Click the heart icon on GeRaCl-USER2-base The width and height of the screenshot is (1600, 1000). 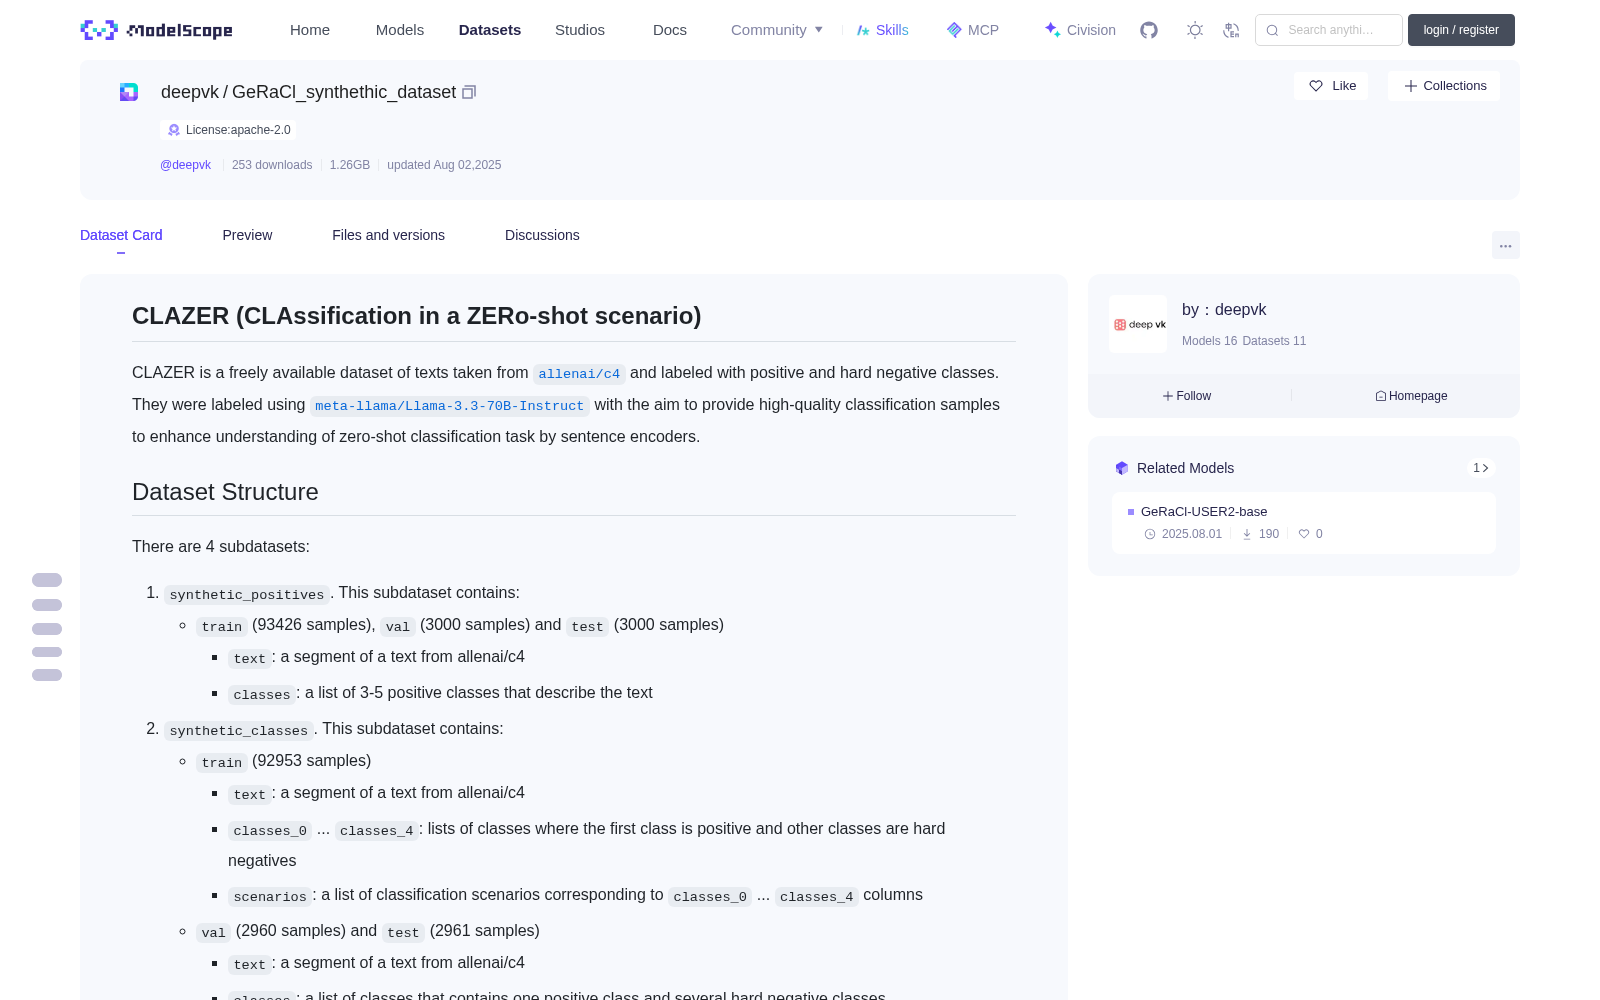tap(1304, 534)
